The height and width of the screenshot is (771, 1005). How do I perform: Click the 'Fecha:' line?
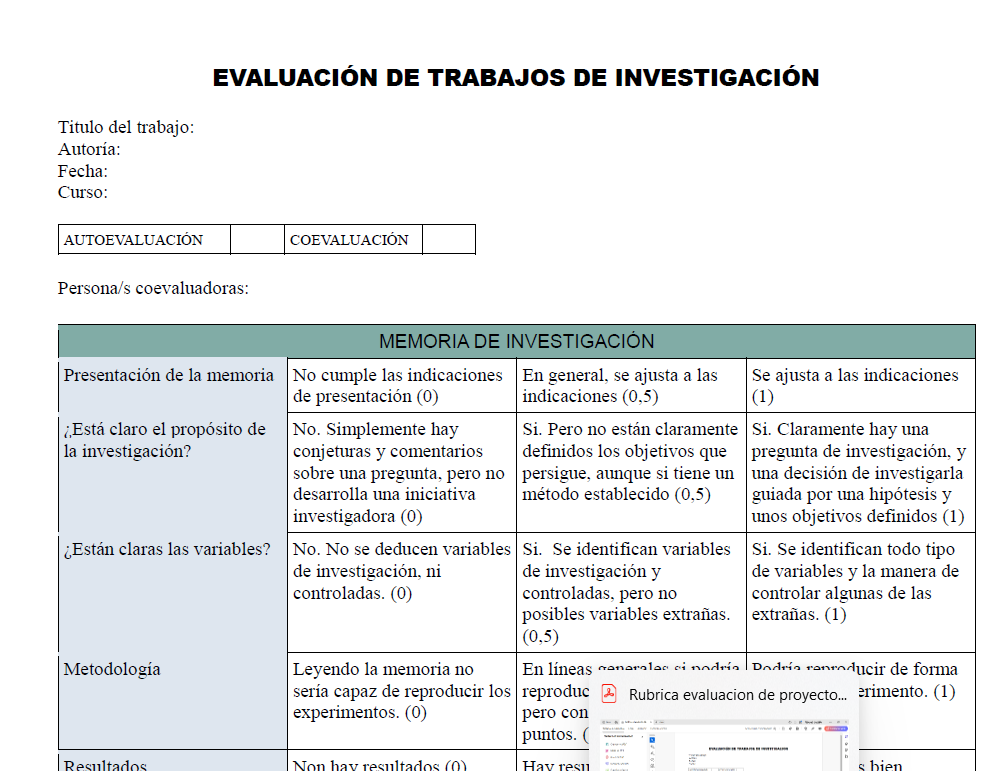coord(83,171)
